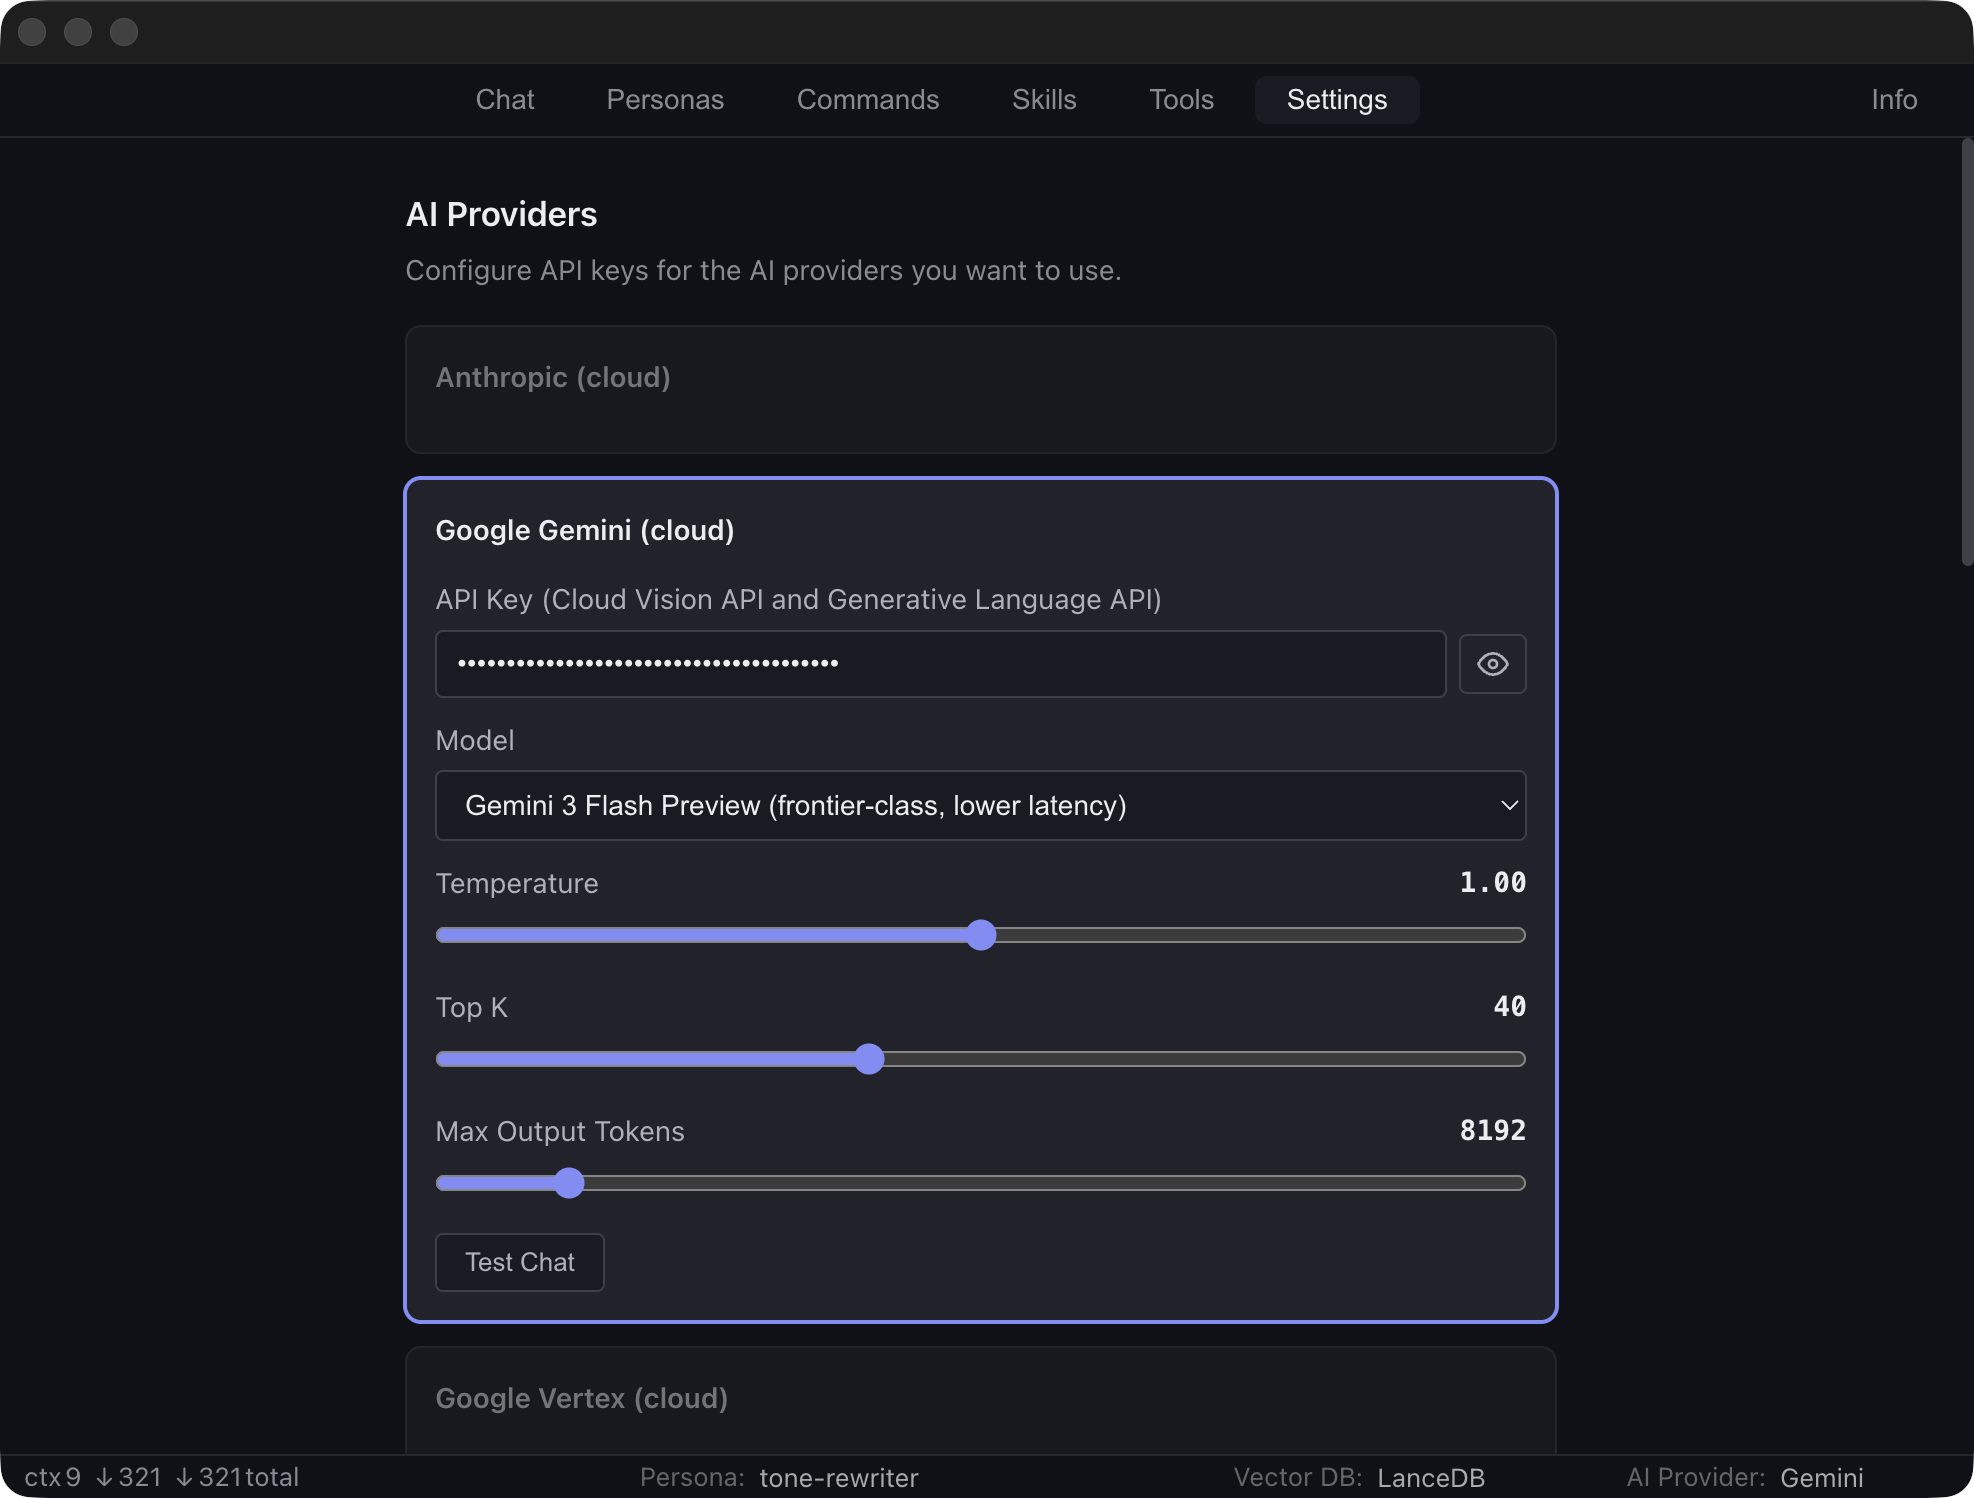The width and height of the screenshot is (1974, 1498).
Task: Open the Model dropdown chevron
Action: [1508, 805]
